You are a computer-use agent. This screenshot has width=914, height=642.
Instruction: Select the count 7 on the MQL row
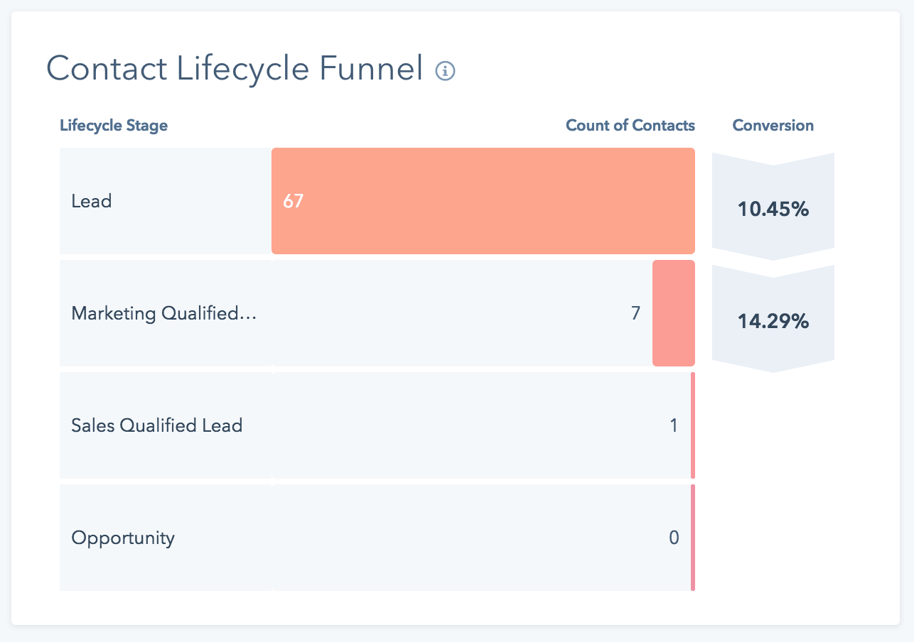[x=635, y=313]
